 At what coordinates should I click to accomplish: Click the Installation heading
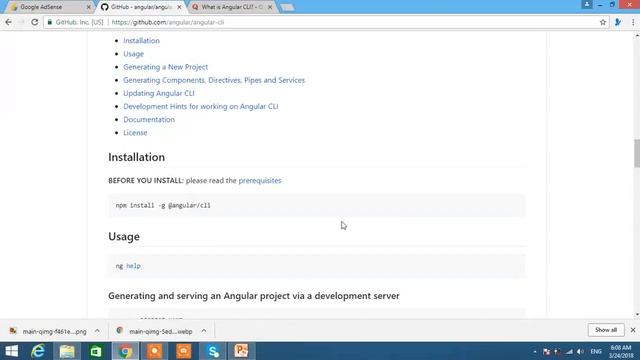(x=136, y=157)
